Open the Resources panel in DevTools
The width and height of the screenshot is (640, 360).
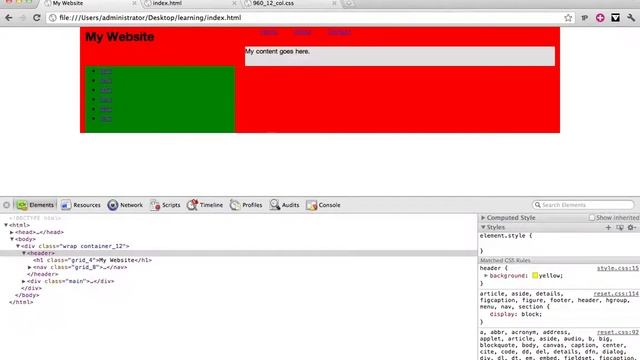(81, 205)
